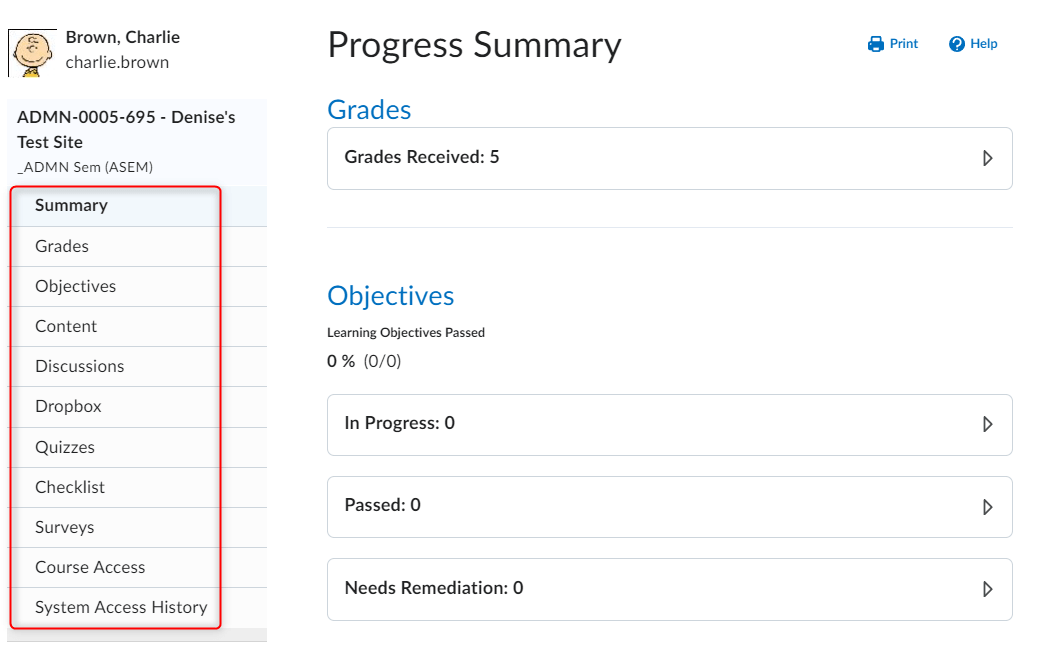Open the Grades sidebar item

point(62,246)
